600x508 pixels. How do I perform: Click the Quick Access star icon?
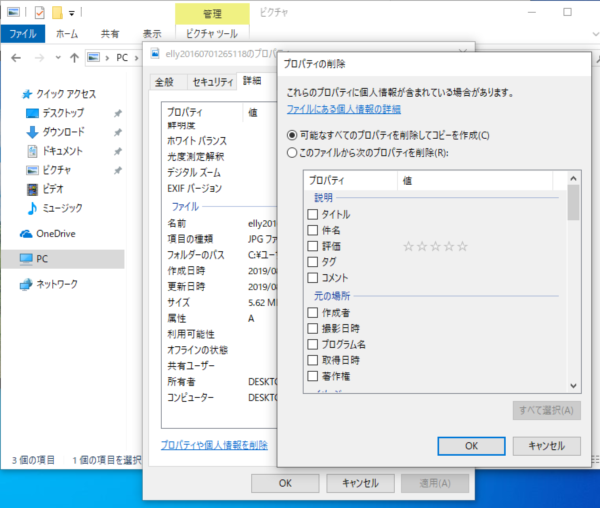point(27,93)
